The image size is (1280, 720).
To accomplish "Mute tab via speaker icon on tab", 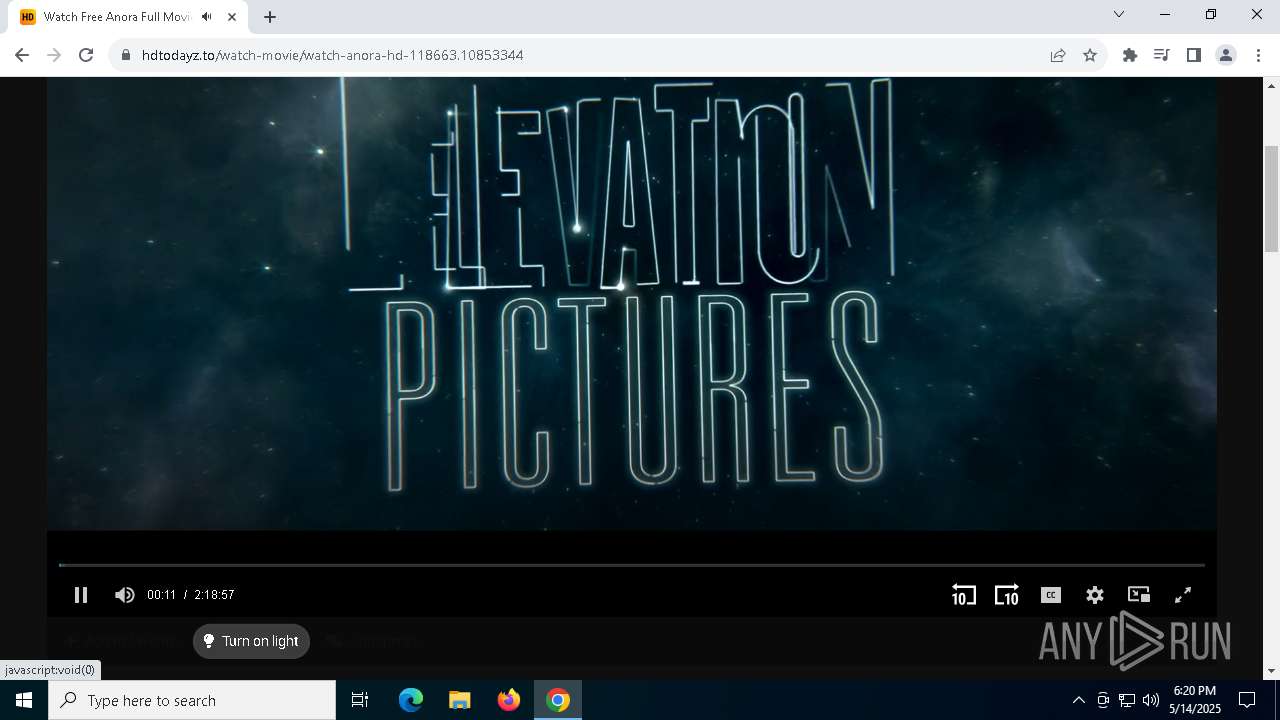I will [206, 17].
